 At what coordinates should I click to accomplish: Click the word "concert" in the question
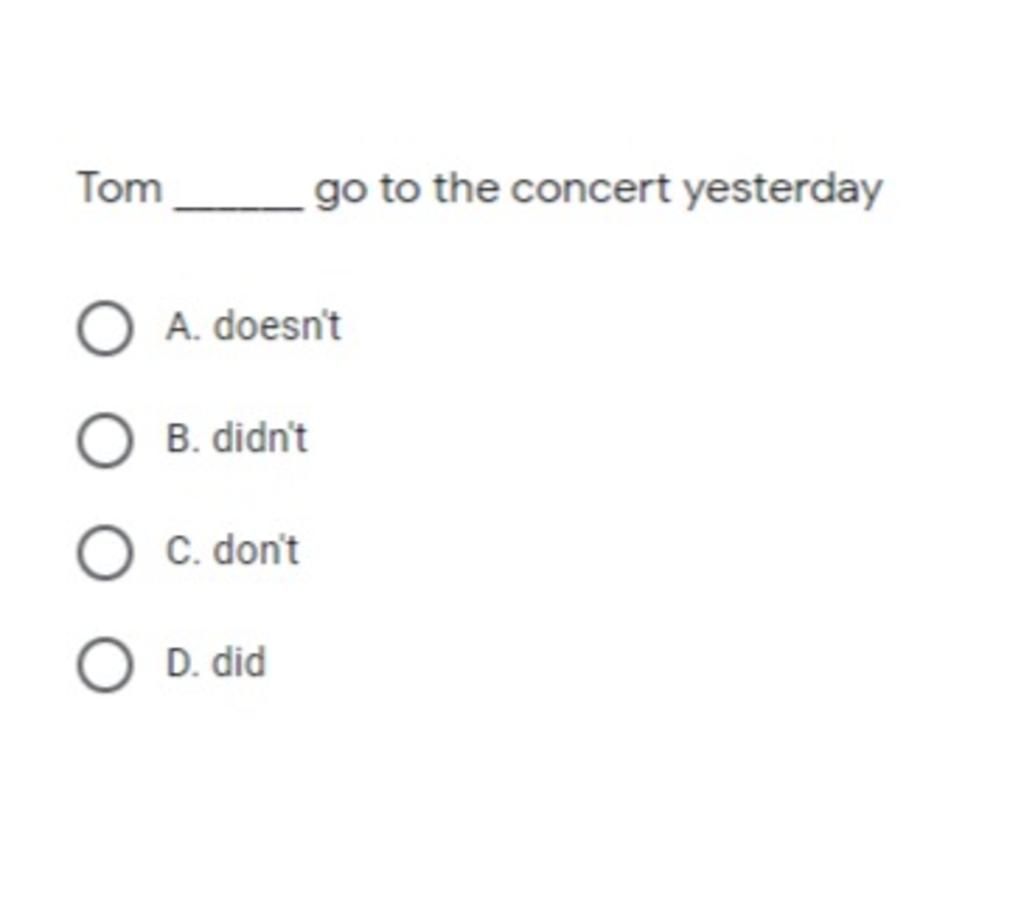coord(590,189)
